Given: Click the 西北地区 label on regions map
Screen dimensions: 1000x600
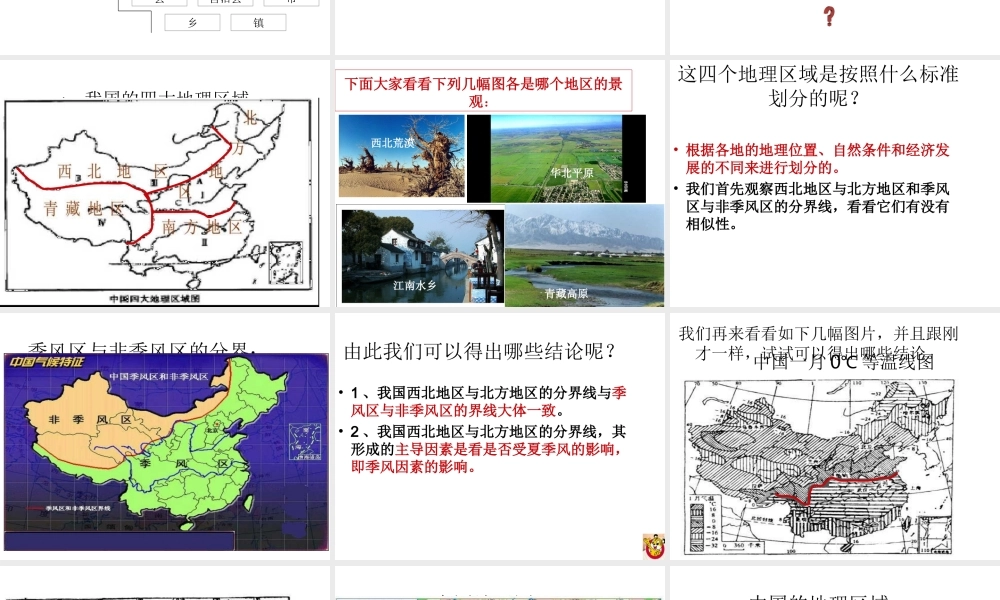Looking at the screenshot, I should pos(112,172).
